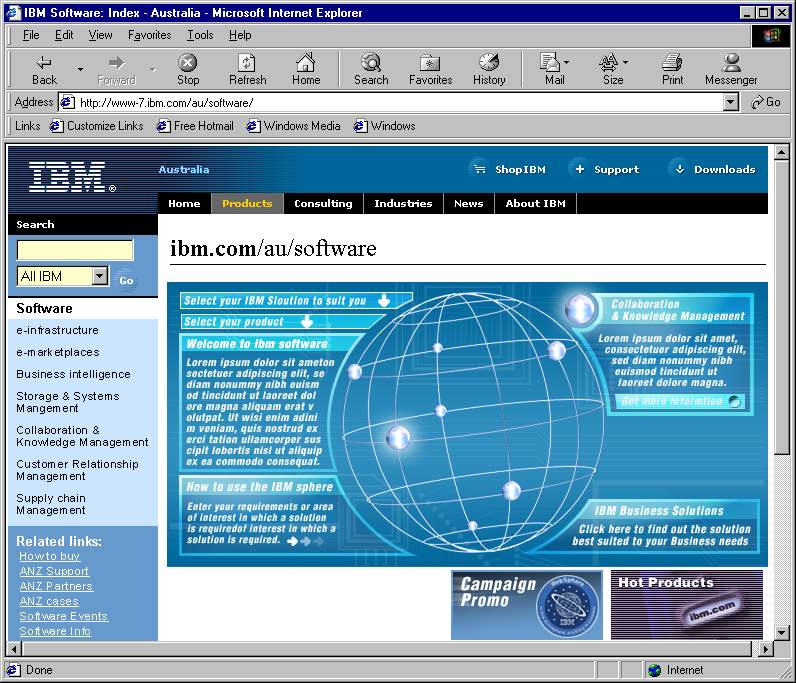The width and height of the screenshot is (796, 683).
Task: Open the Customize Links shortcut
Action: 96,125
